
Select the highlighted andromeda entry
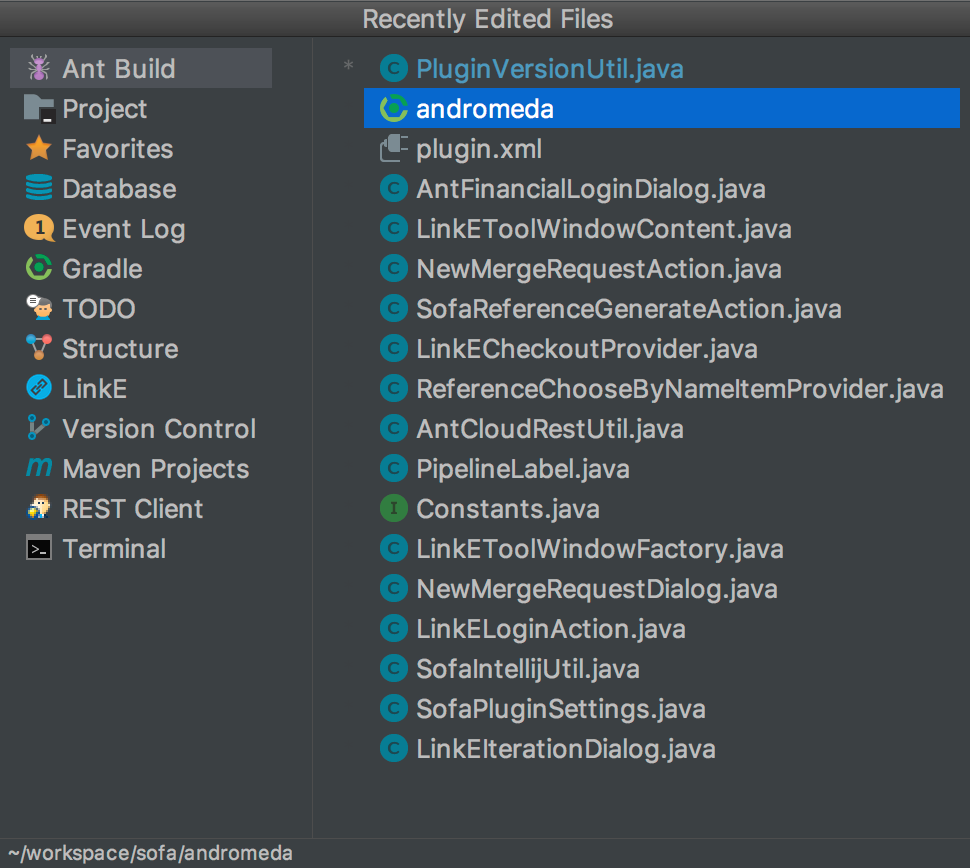click(662, 108)
